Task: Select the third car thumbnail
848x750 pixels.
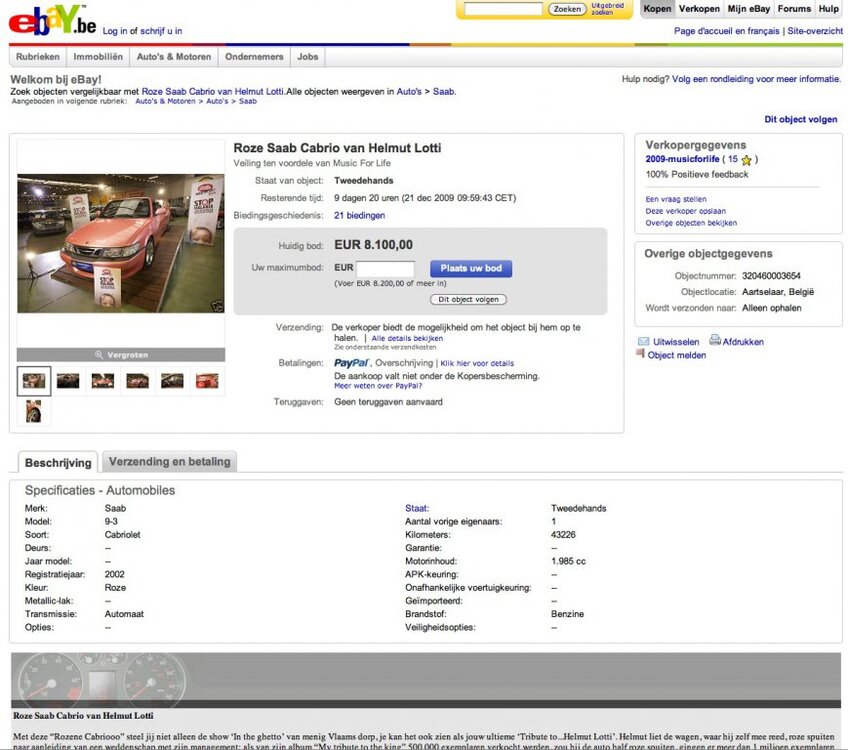Action: click(x=103, y=381)
